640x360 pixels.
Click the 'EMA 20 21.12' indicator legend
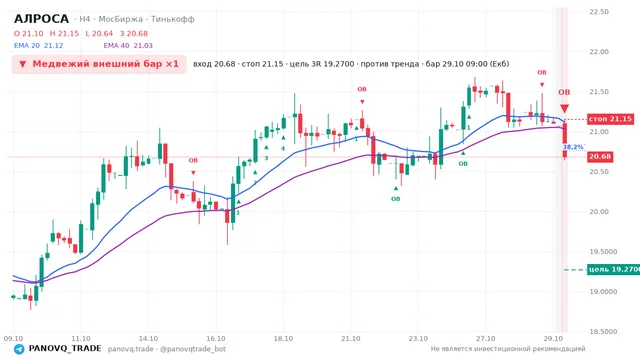pyautogui.click(x=39, y=46)
